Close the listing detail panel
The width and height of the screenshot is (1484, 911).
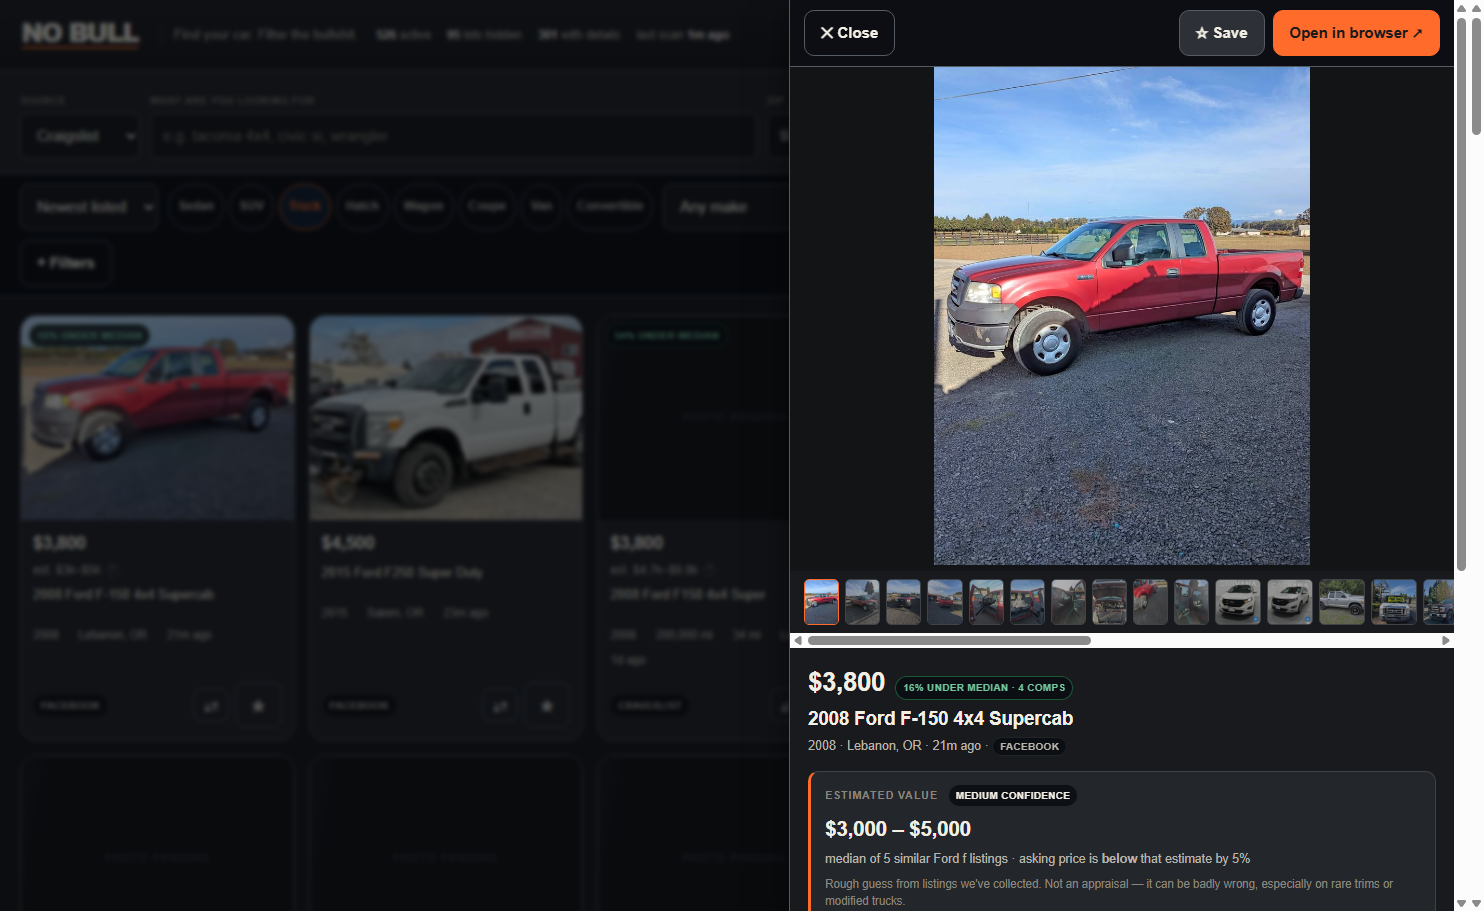click(x=849, y=33)
